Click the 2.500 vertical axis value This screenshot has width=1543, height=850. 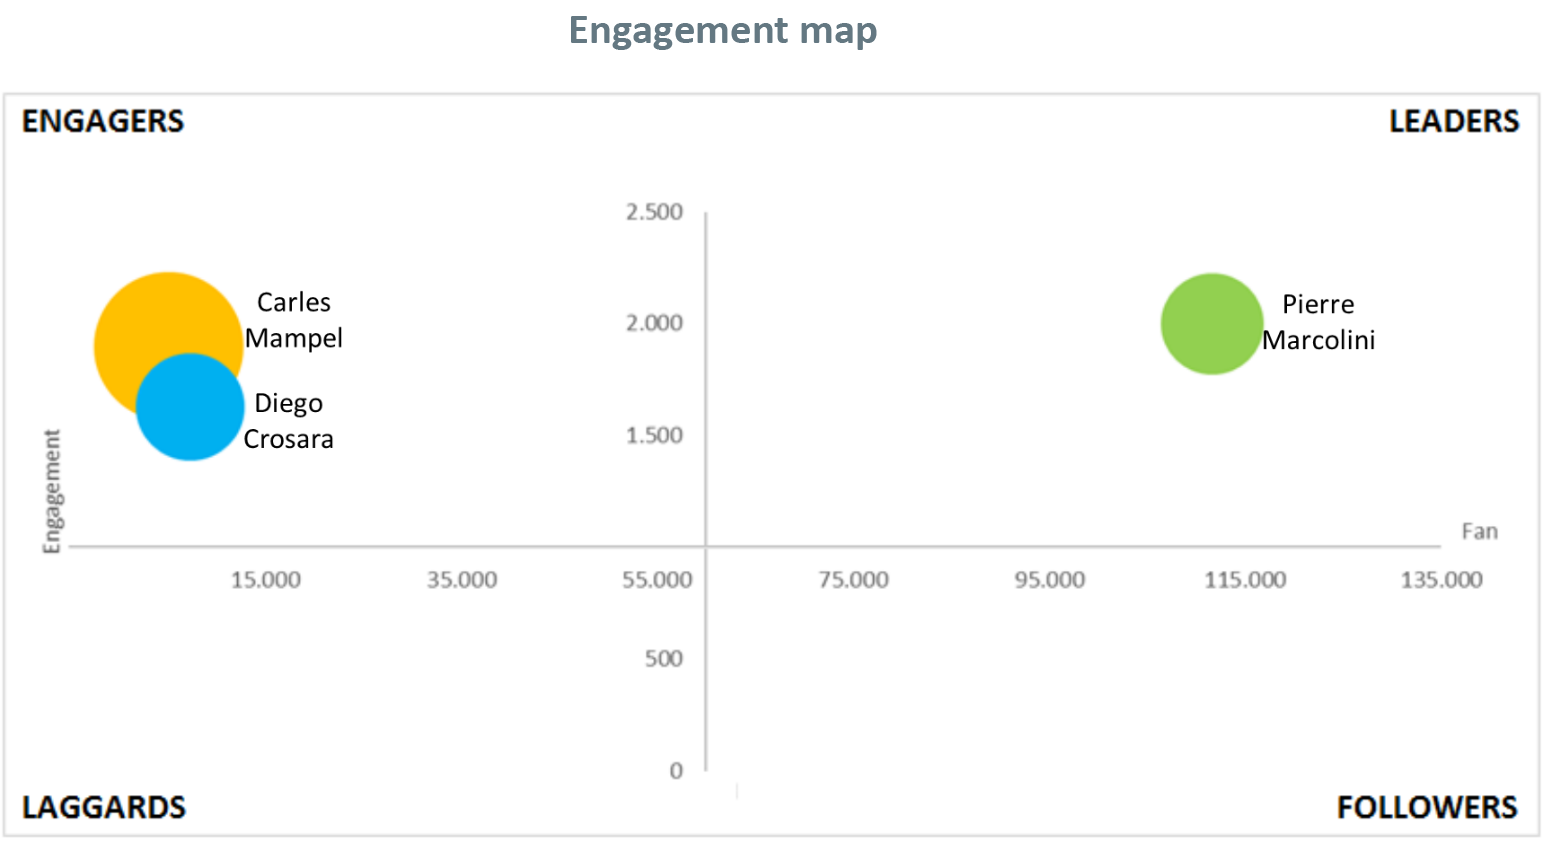pos(654,212)
